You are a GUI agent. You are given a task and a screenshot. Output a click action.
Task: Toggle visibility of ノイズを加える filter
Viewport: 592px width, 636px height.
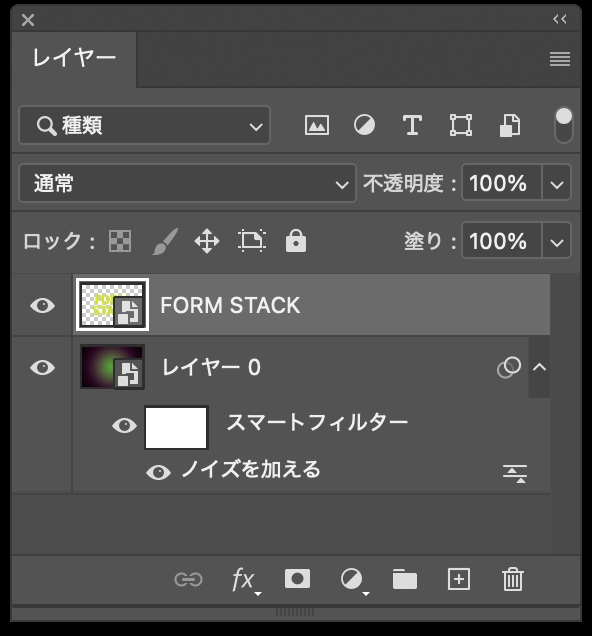[x=159, y=473]
